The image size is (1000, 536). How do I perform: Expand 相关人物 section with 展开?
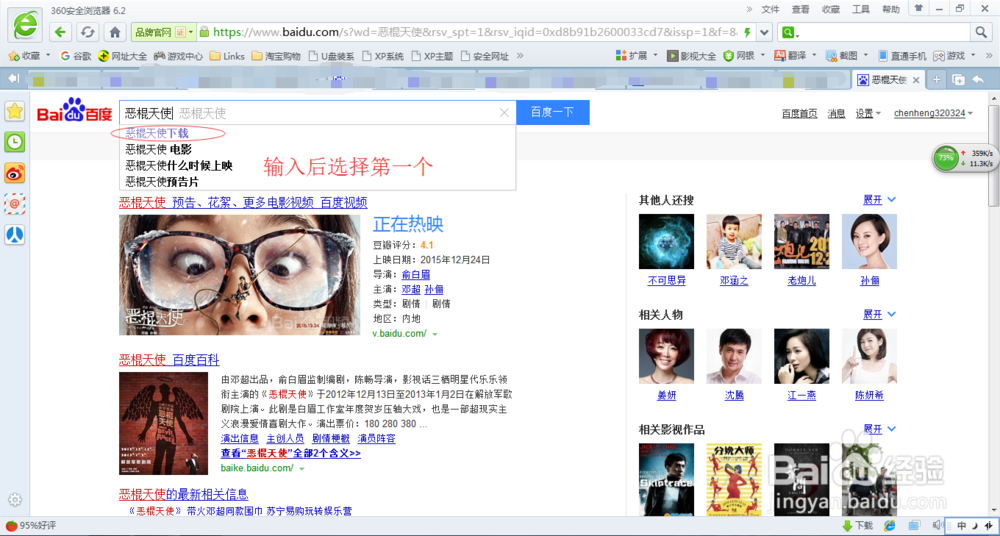point(879,315)
